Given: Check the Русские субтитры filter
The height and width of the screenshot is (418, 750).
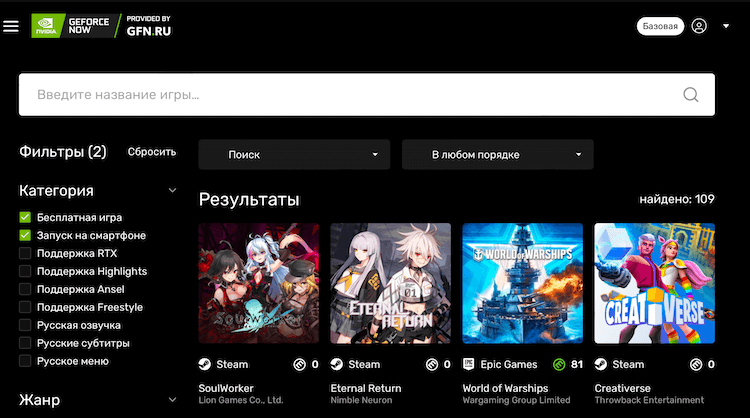Looking at the screenshot, I should pos(25,343).
